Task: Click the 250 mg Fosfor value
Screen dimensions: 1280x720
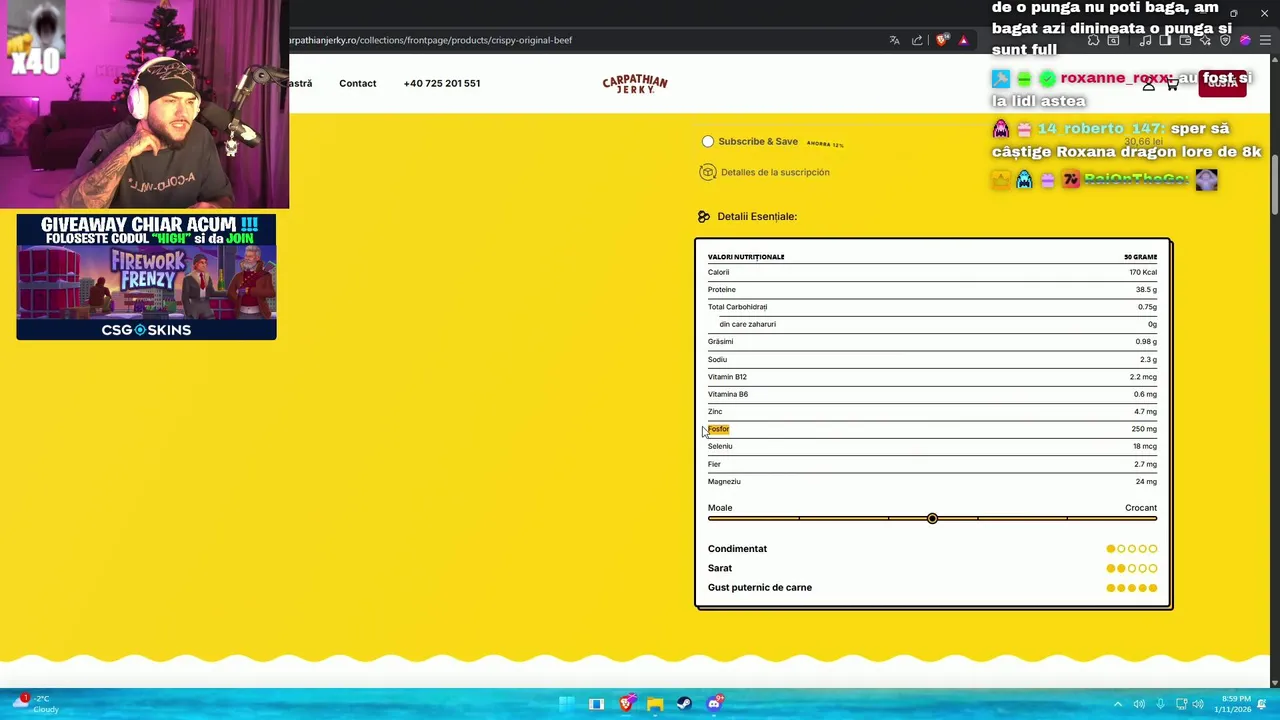Action: click(x=1144, y=429)
